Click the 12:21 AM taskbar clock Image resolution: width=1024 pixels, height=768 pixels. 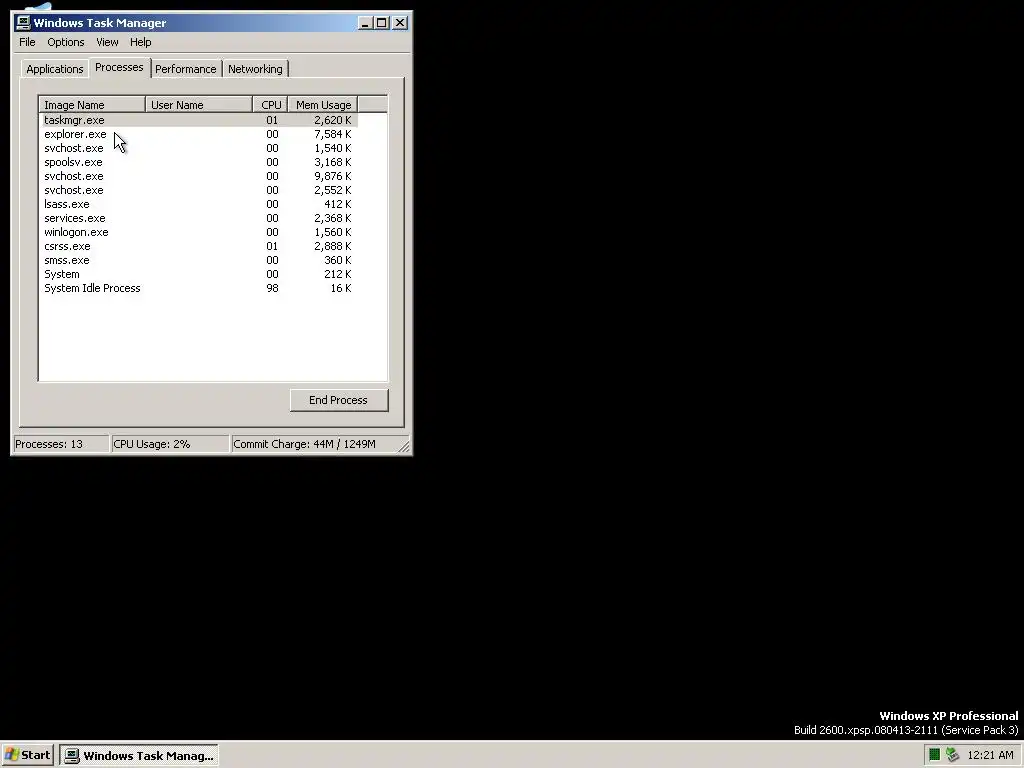point(990,756)
